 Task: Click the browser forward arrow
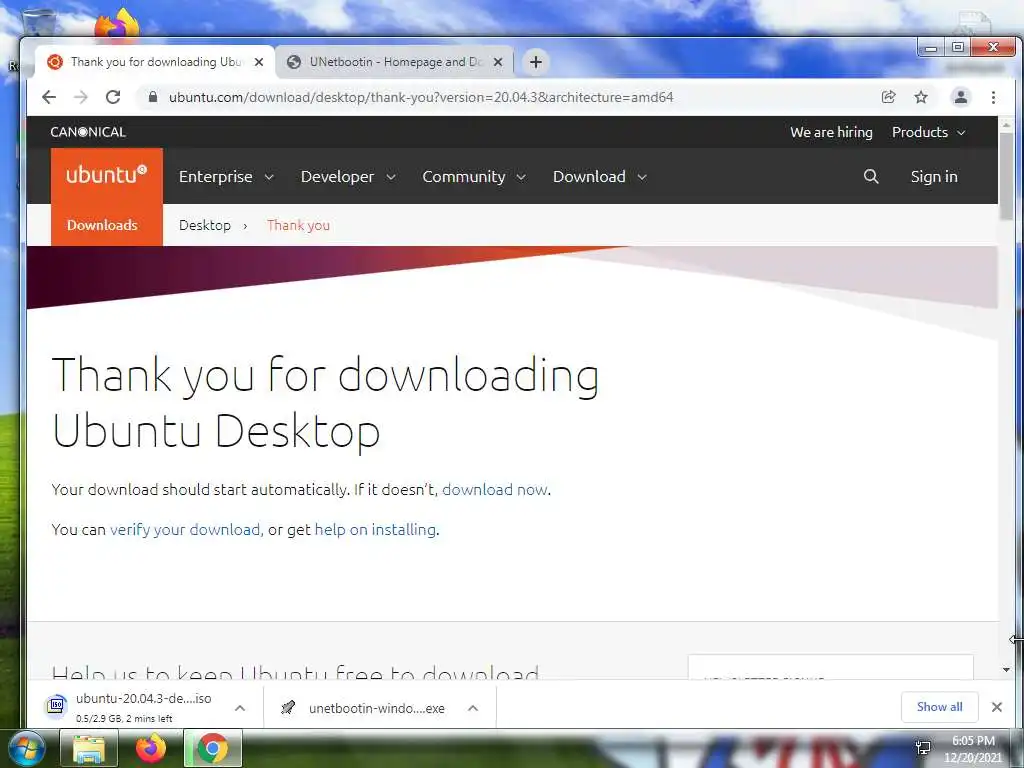click(81, 97)
